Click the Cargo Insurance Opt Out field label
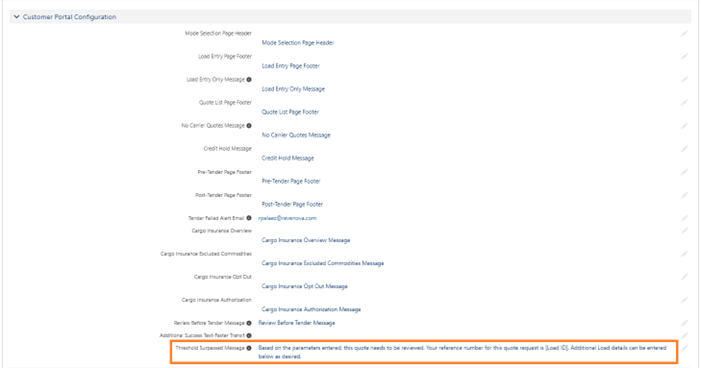Viewport: 701px width, 368px height. click(x=223, y=277)
